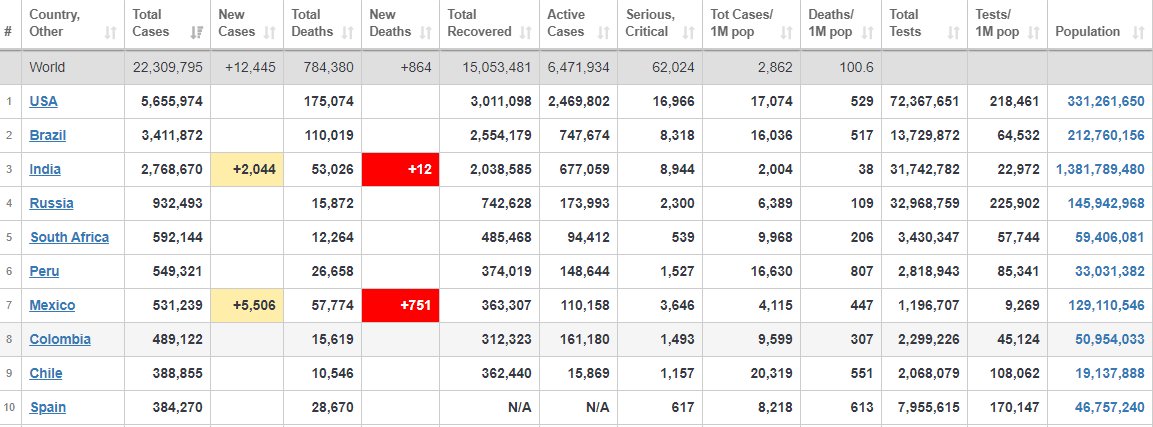Open Mexico population 129,110,546 link
Viewport: 1153px width, 427px height.
click(1104, 305)
